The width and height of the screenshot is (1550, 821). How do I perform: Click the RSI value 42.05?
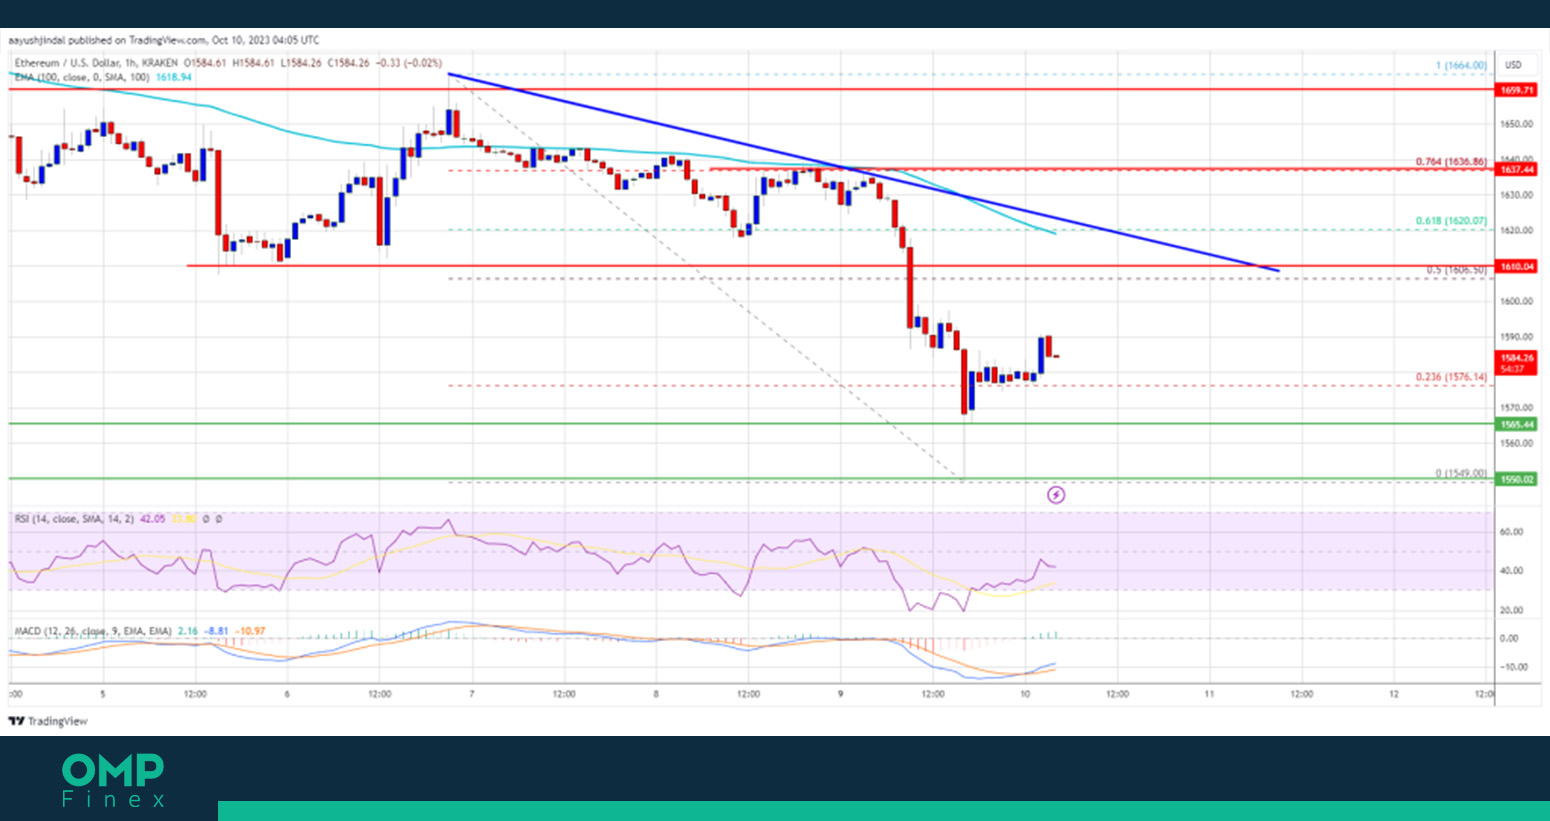coord(152,519)
